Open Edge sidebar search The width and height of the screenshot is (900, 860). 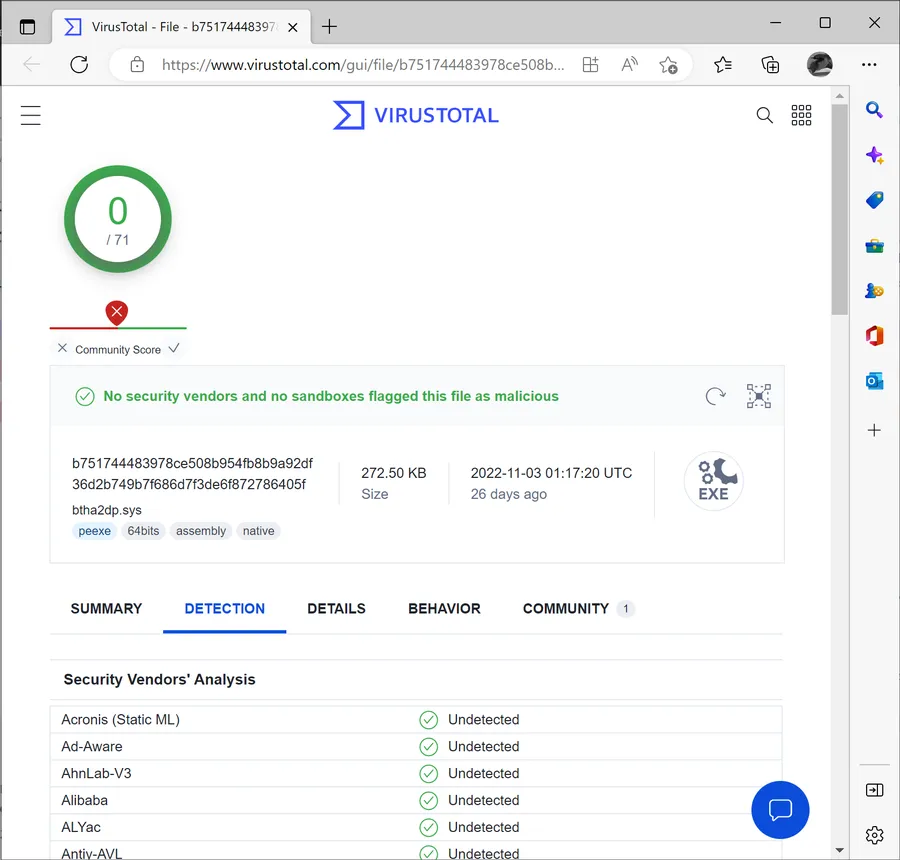[874, 109]
